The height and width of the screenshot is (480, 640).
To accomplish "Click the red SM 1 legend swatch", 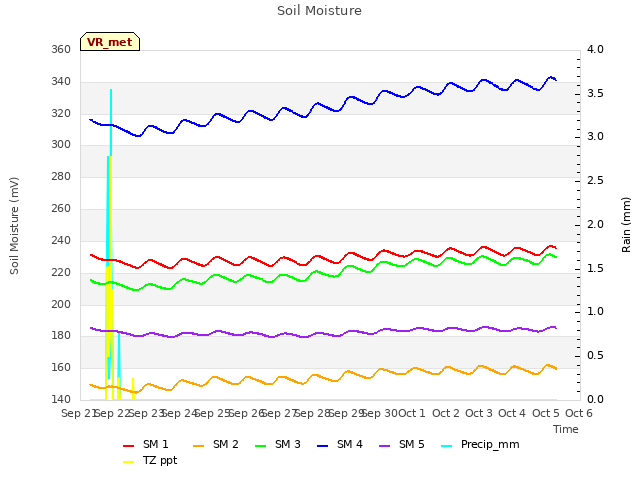I will click(x=129, y=446).
